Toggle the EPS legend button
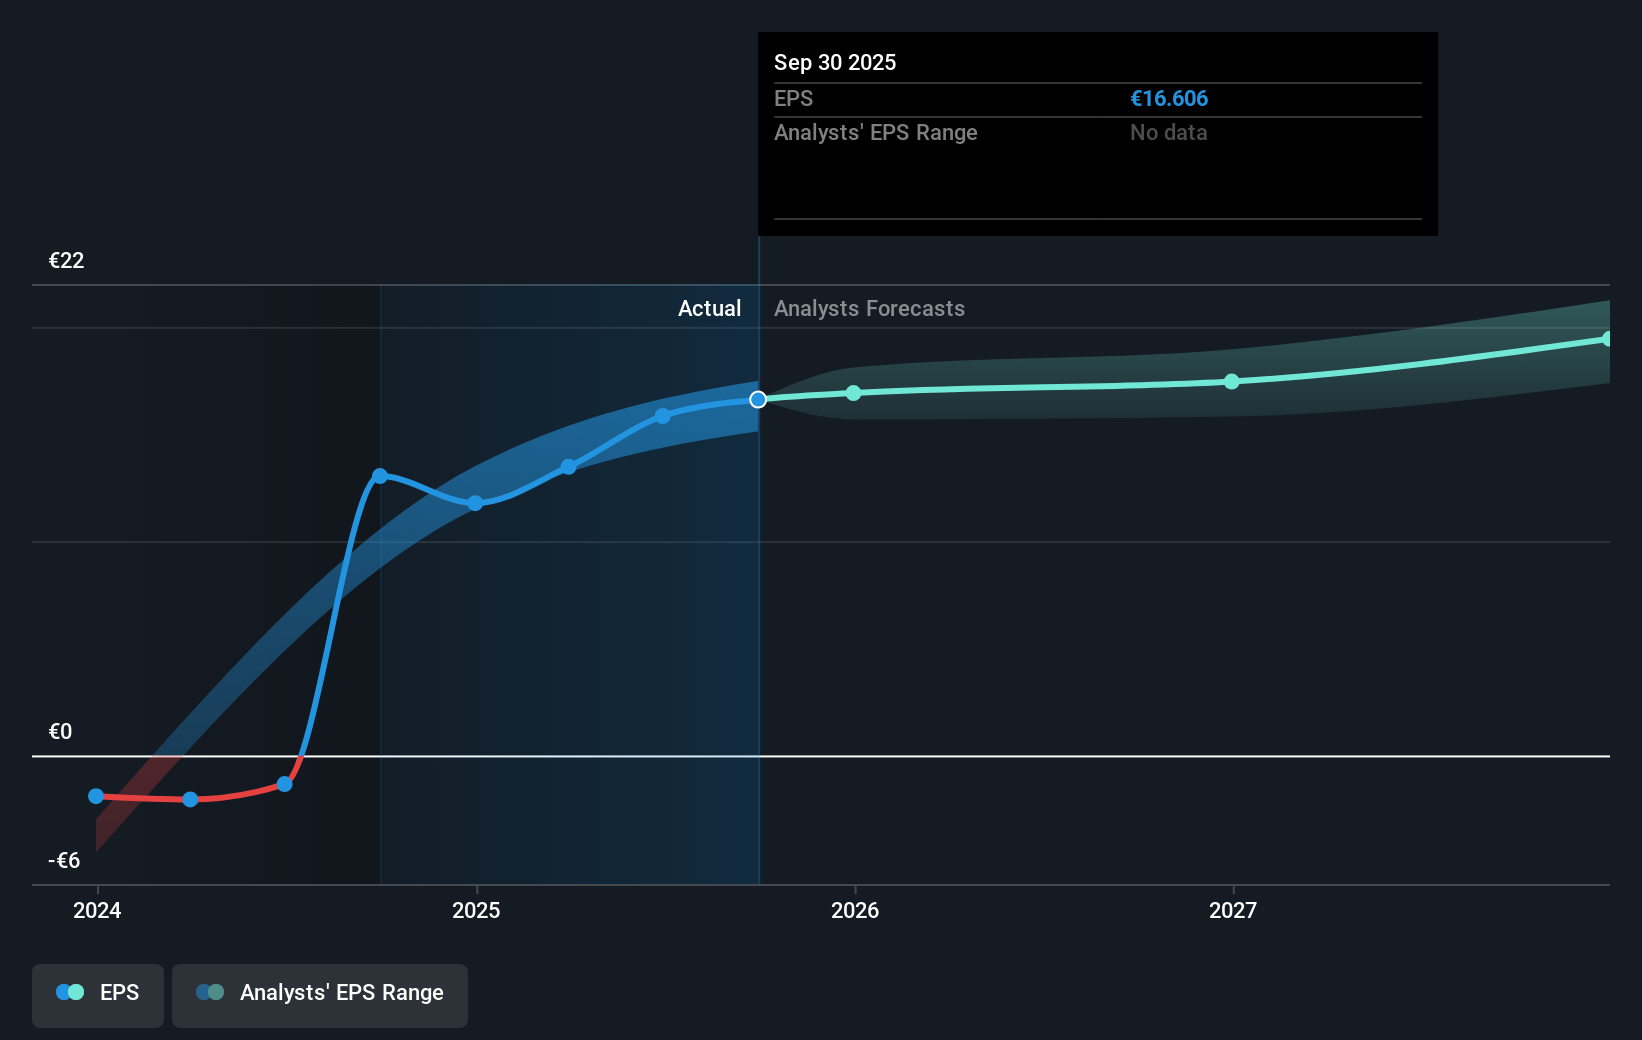The image size is (1642, 1040). coord(98,995)
